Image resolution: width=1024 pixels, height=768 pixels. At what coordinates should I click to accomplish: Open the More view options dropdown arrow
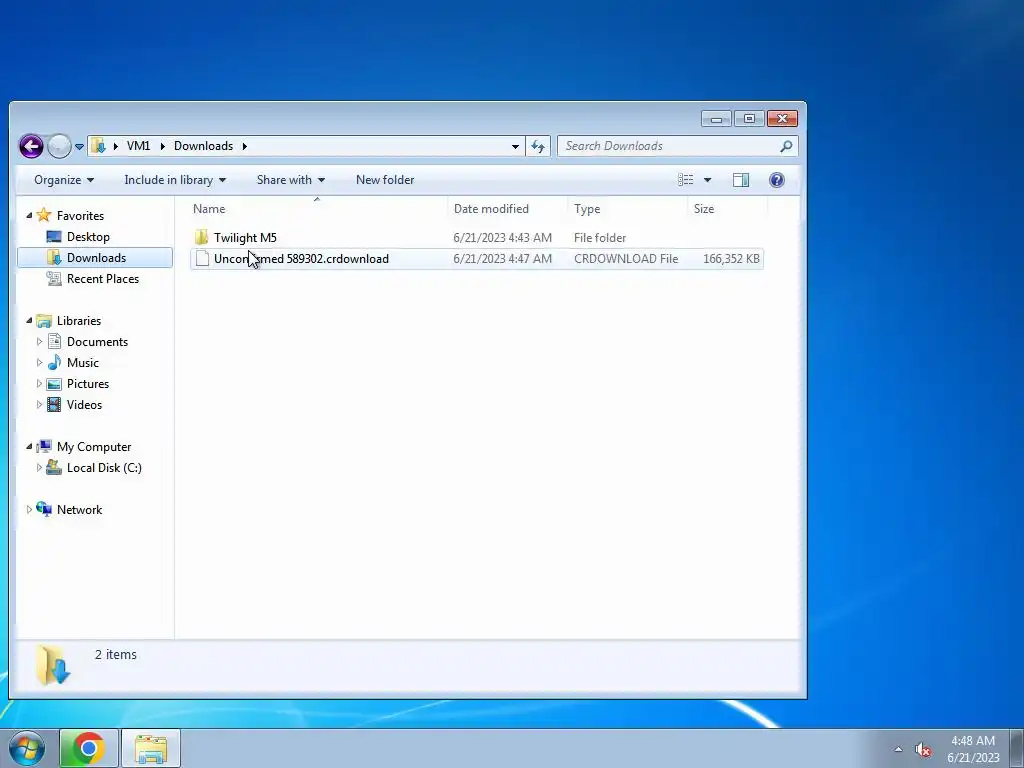[x=707, y=180]
